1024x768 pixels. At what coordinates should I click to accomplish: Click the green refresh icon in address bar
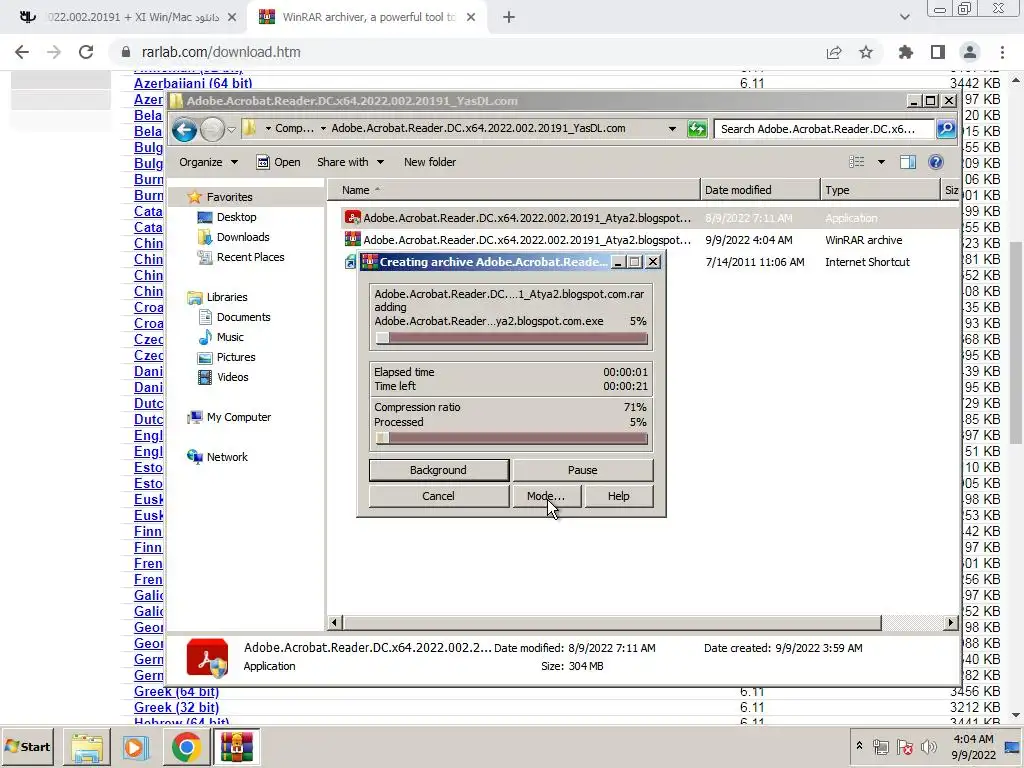click(x=697, y=129)
